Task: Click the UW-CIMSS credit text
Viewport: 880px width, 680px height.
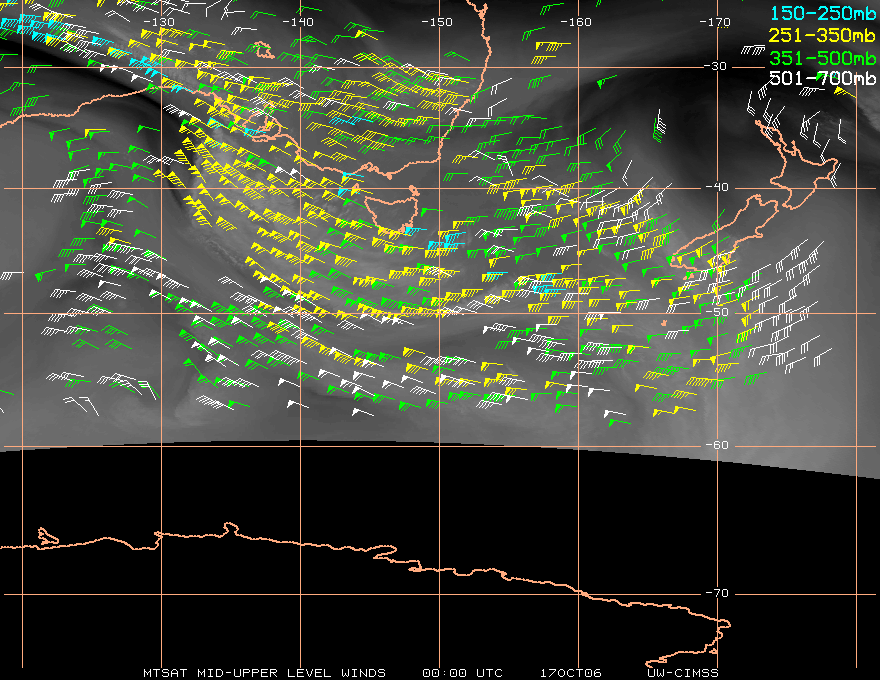Action: 682,673
